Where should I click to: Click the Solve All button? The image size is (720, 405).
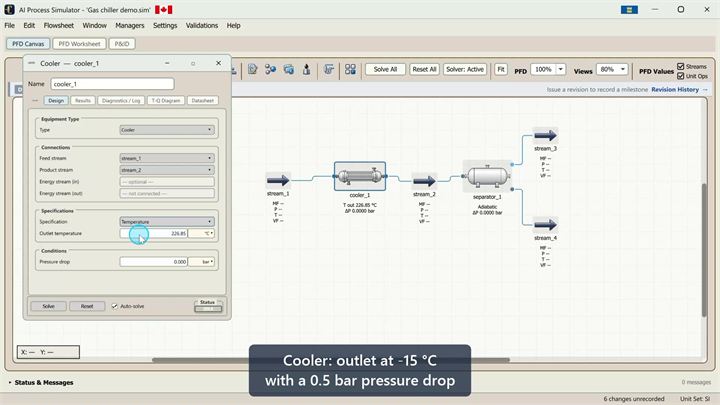[385, 69]
